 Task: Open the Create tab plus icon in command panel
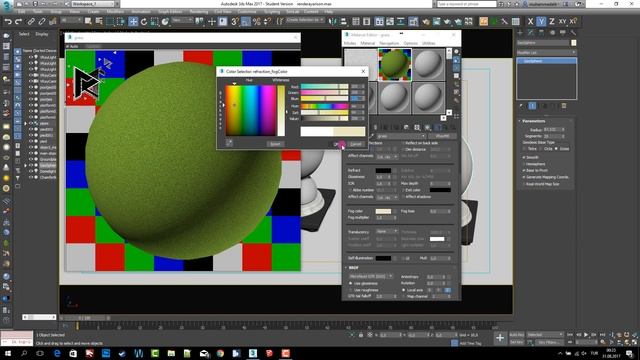(x=520, y=32)
